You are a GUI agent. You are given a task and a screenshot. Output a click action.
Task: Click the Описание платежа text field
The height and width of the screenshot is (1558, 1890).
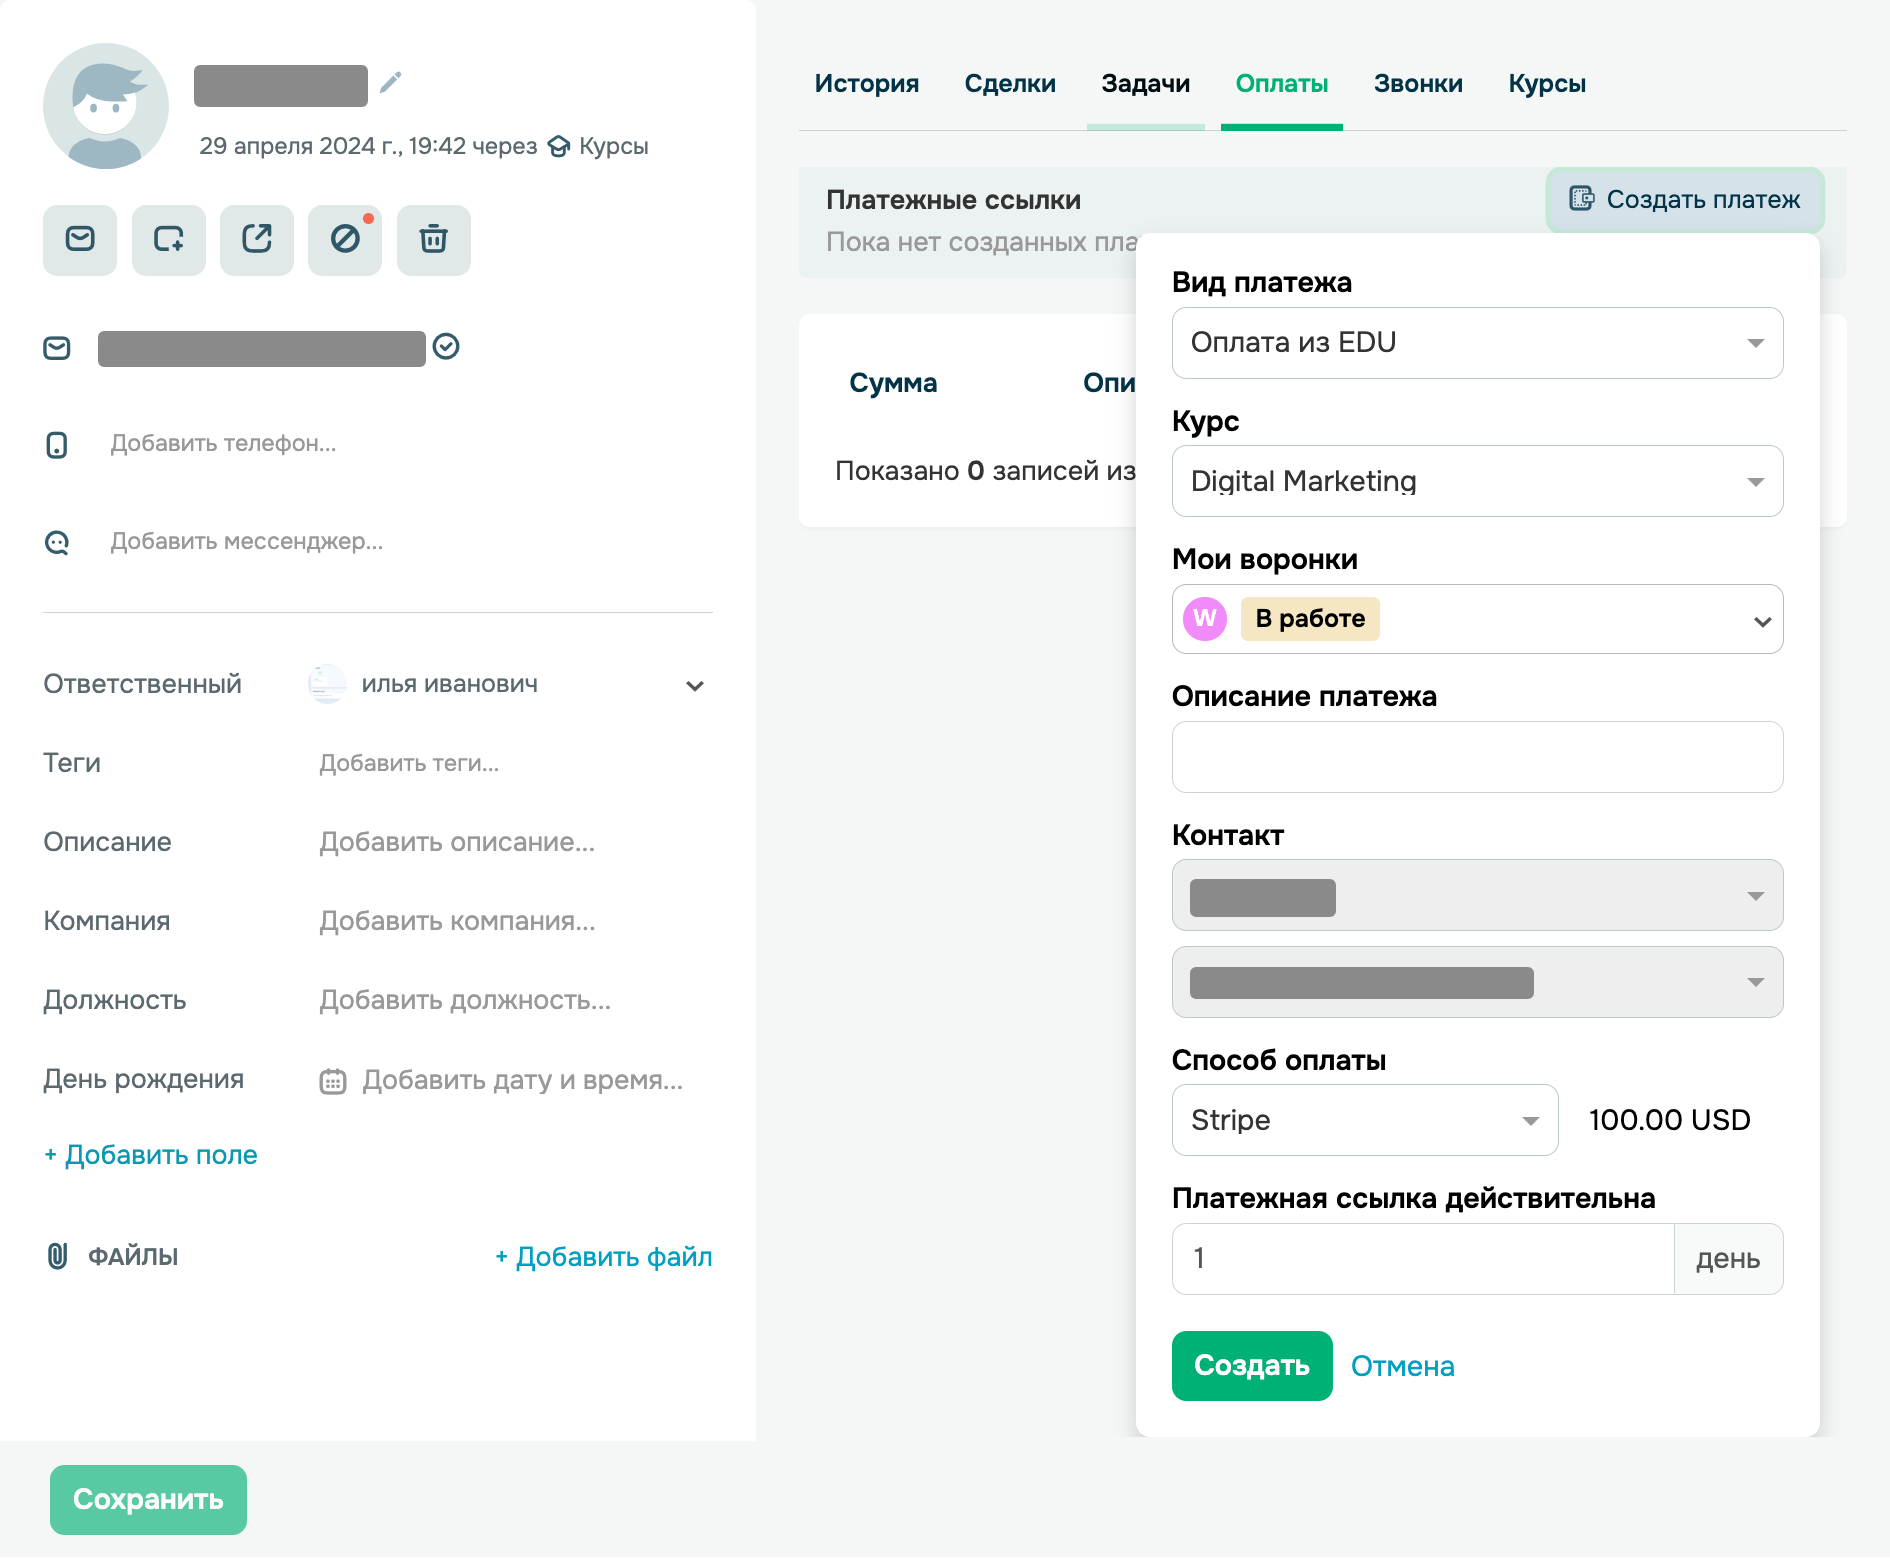click(1476, 757)
